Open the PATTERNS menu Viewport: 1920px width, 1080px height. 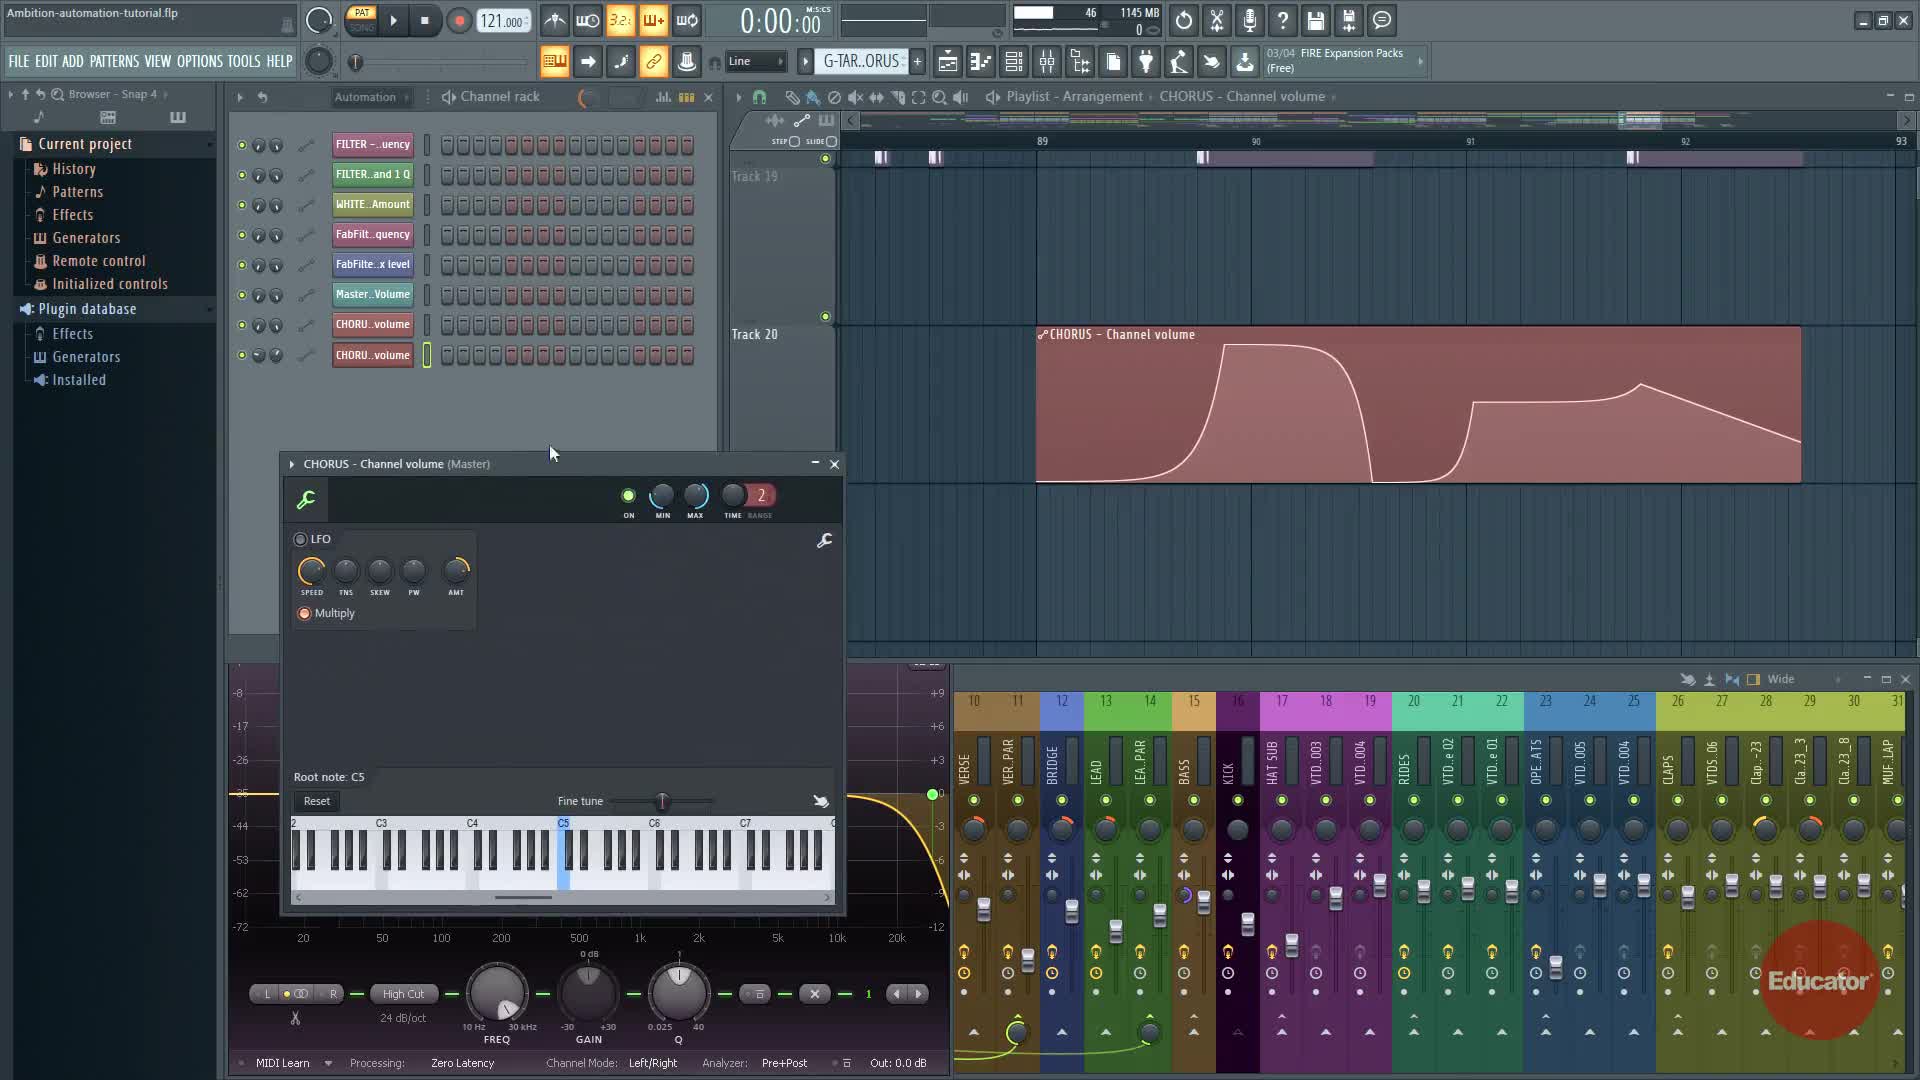click(114, 62)
